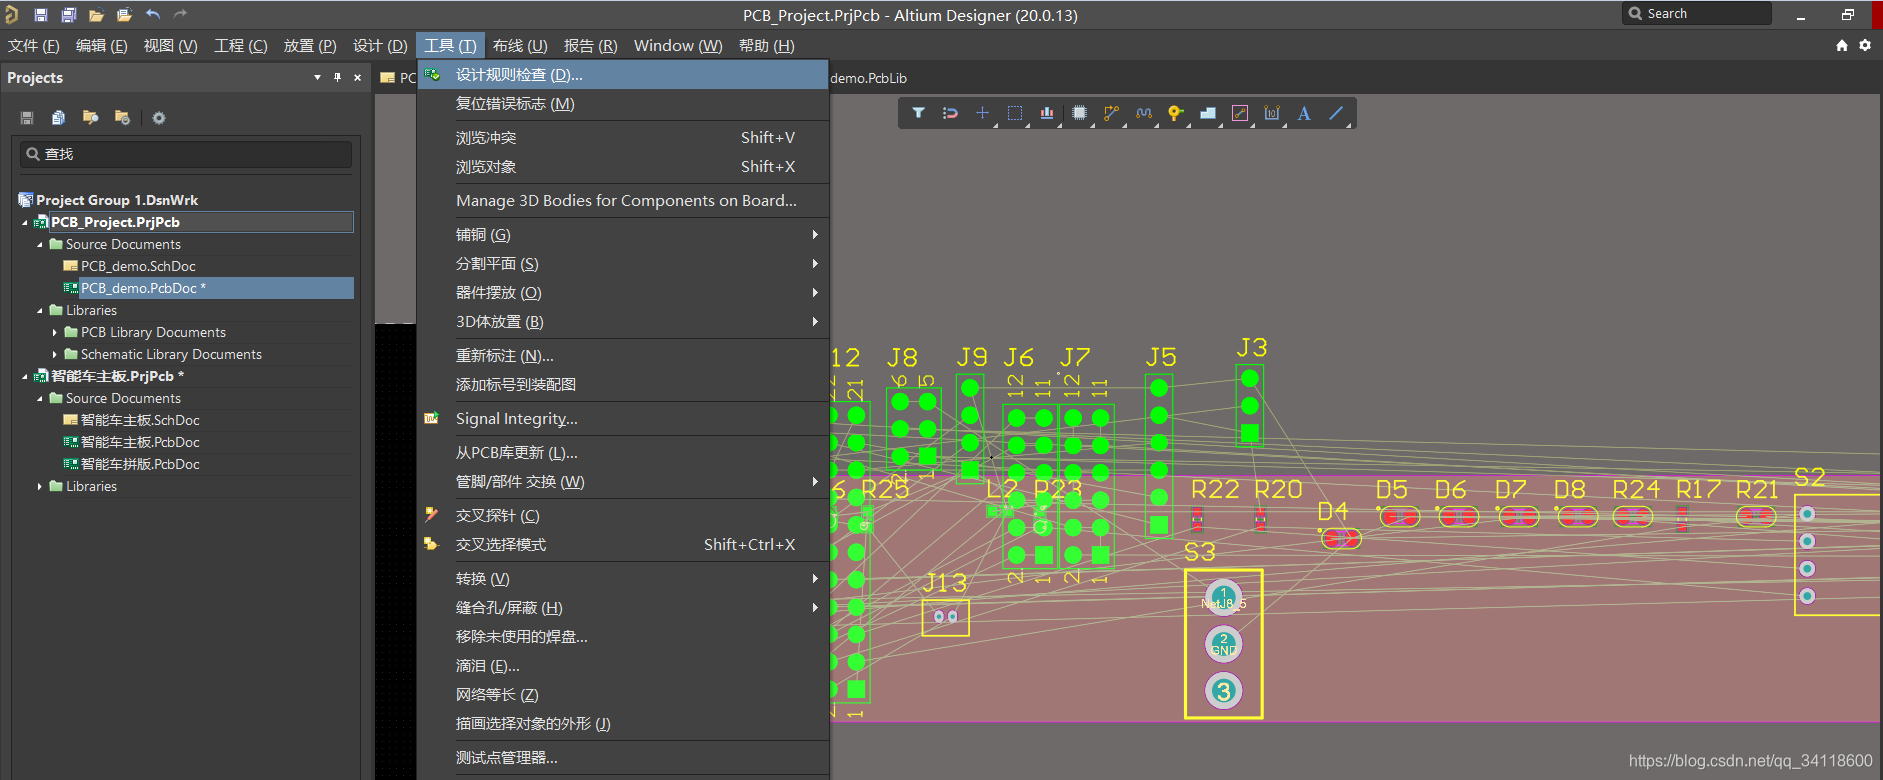Select the S3 component on the PCB canvas
The width and height of the screenshot is (1883, 780).
click(x=1223, y=644)
